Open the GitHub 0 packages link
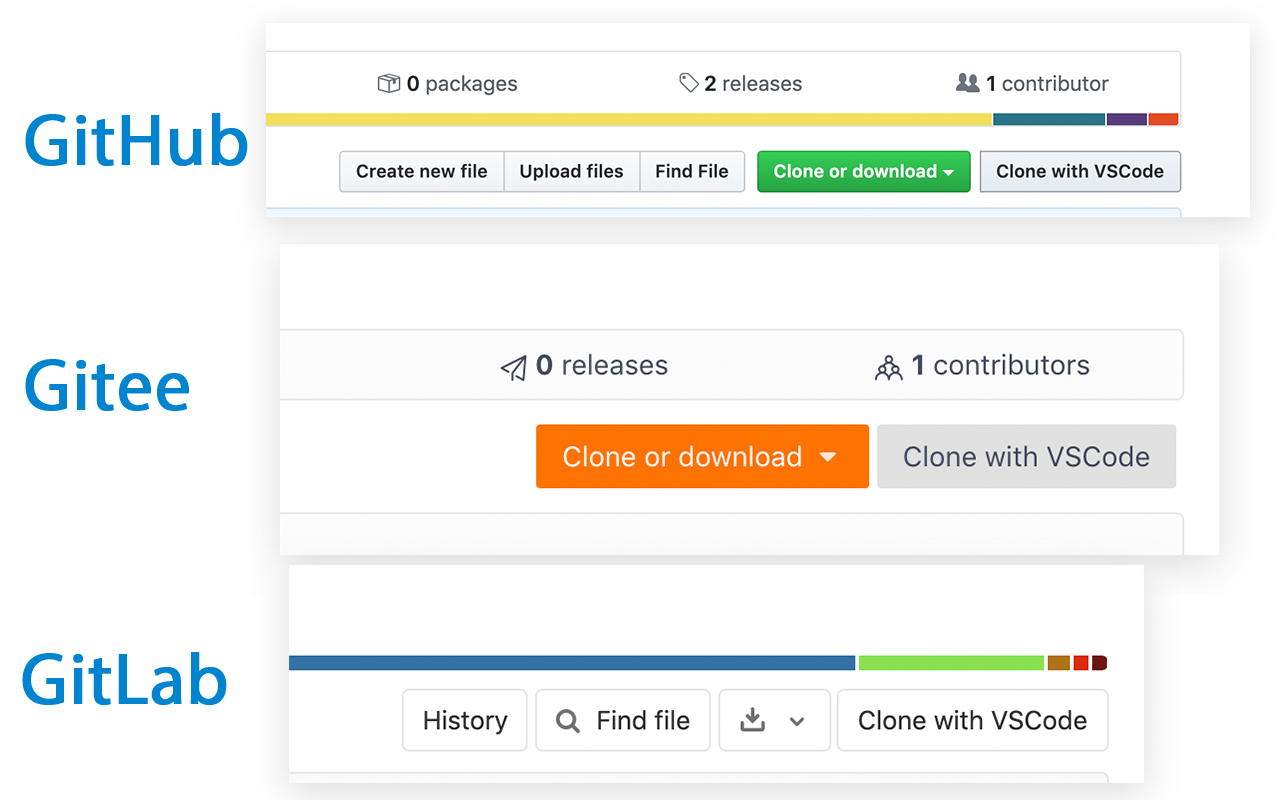The image size is (1280, 800). tap(448, 84)
